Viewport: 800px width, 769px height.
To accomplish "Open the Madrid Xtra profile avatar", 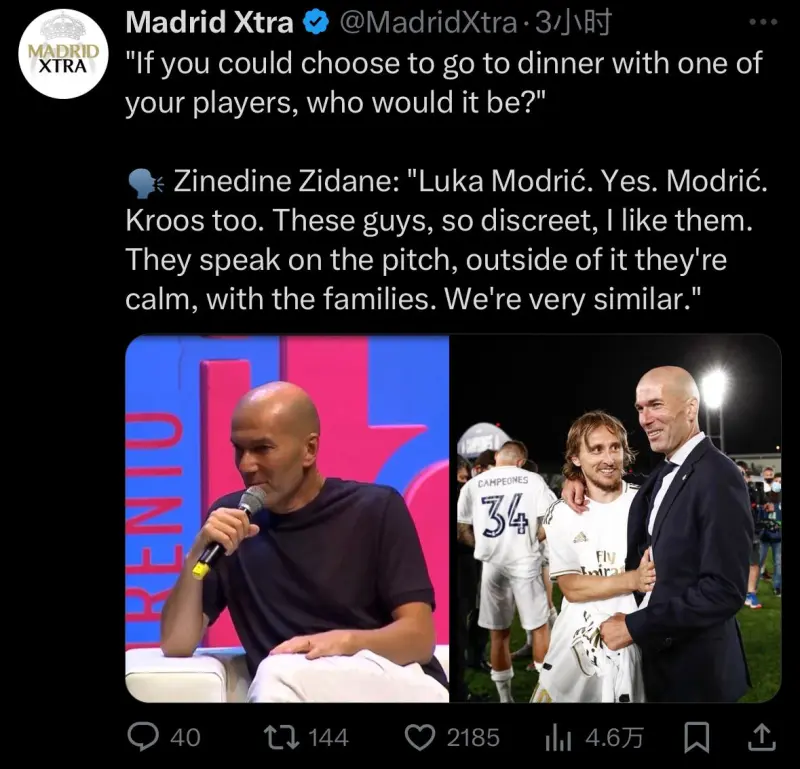I will tap(64, 55).
